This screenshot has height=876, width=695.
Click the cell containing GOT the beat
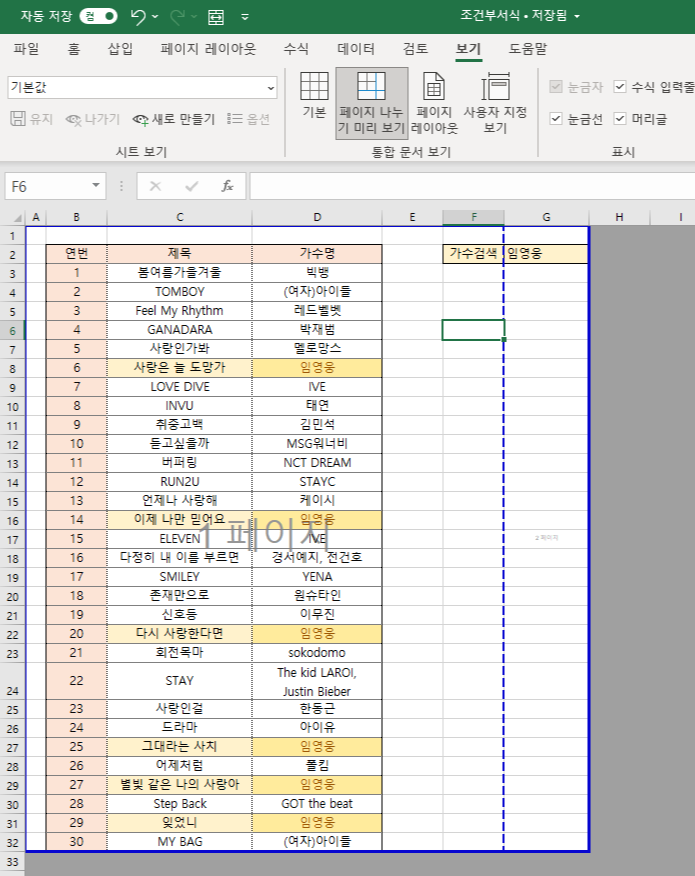pos(317,803)
